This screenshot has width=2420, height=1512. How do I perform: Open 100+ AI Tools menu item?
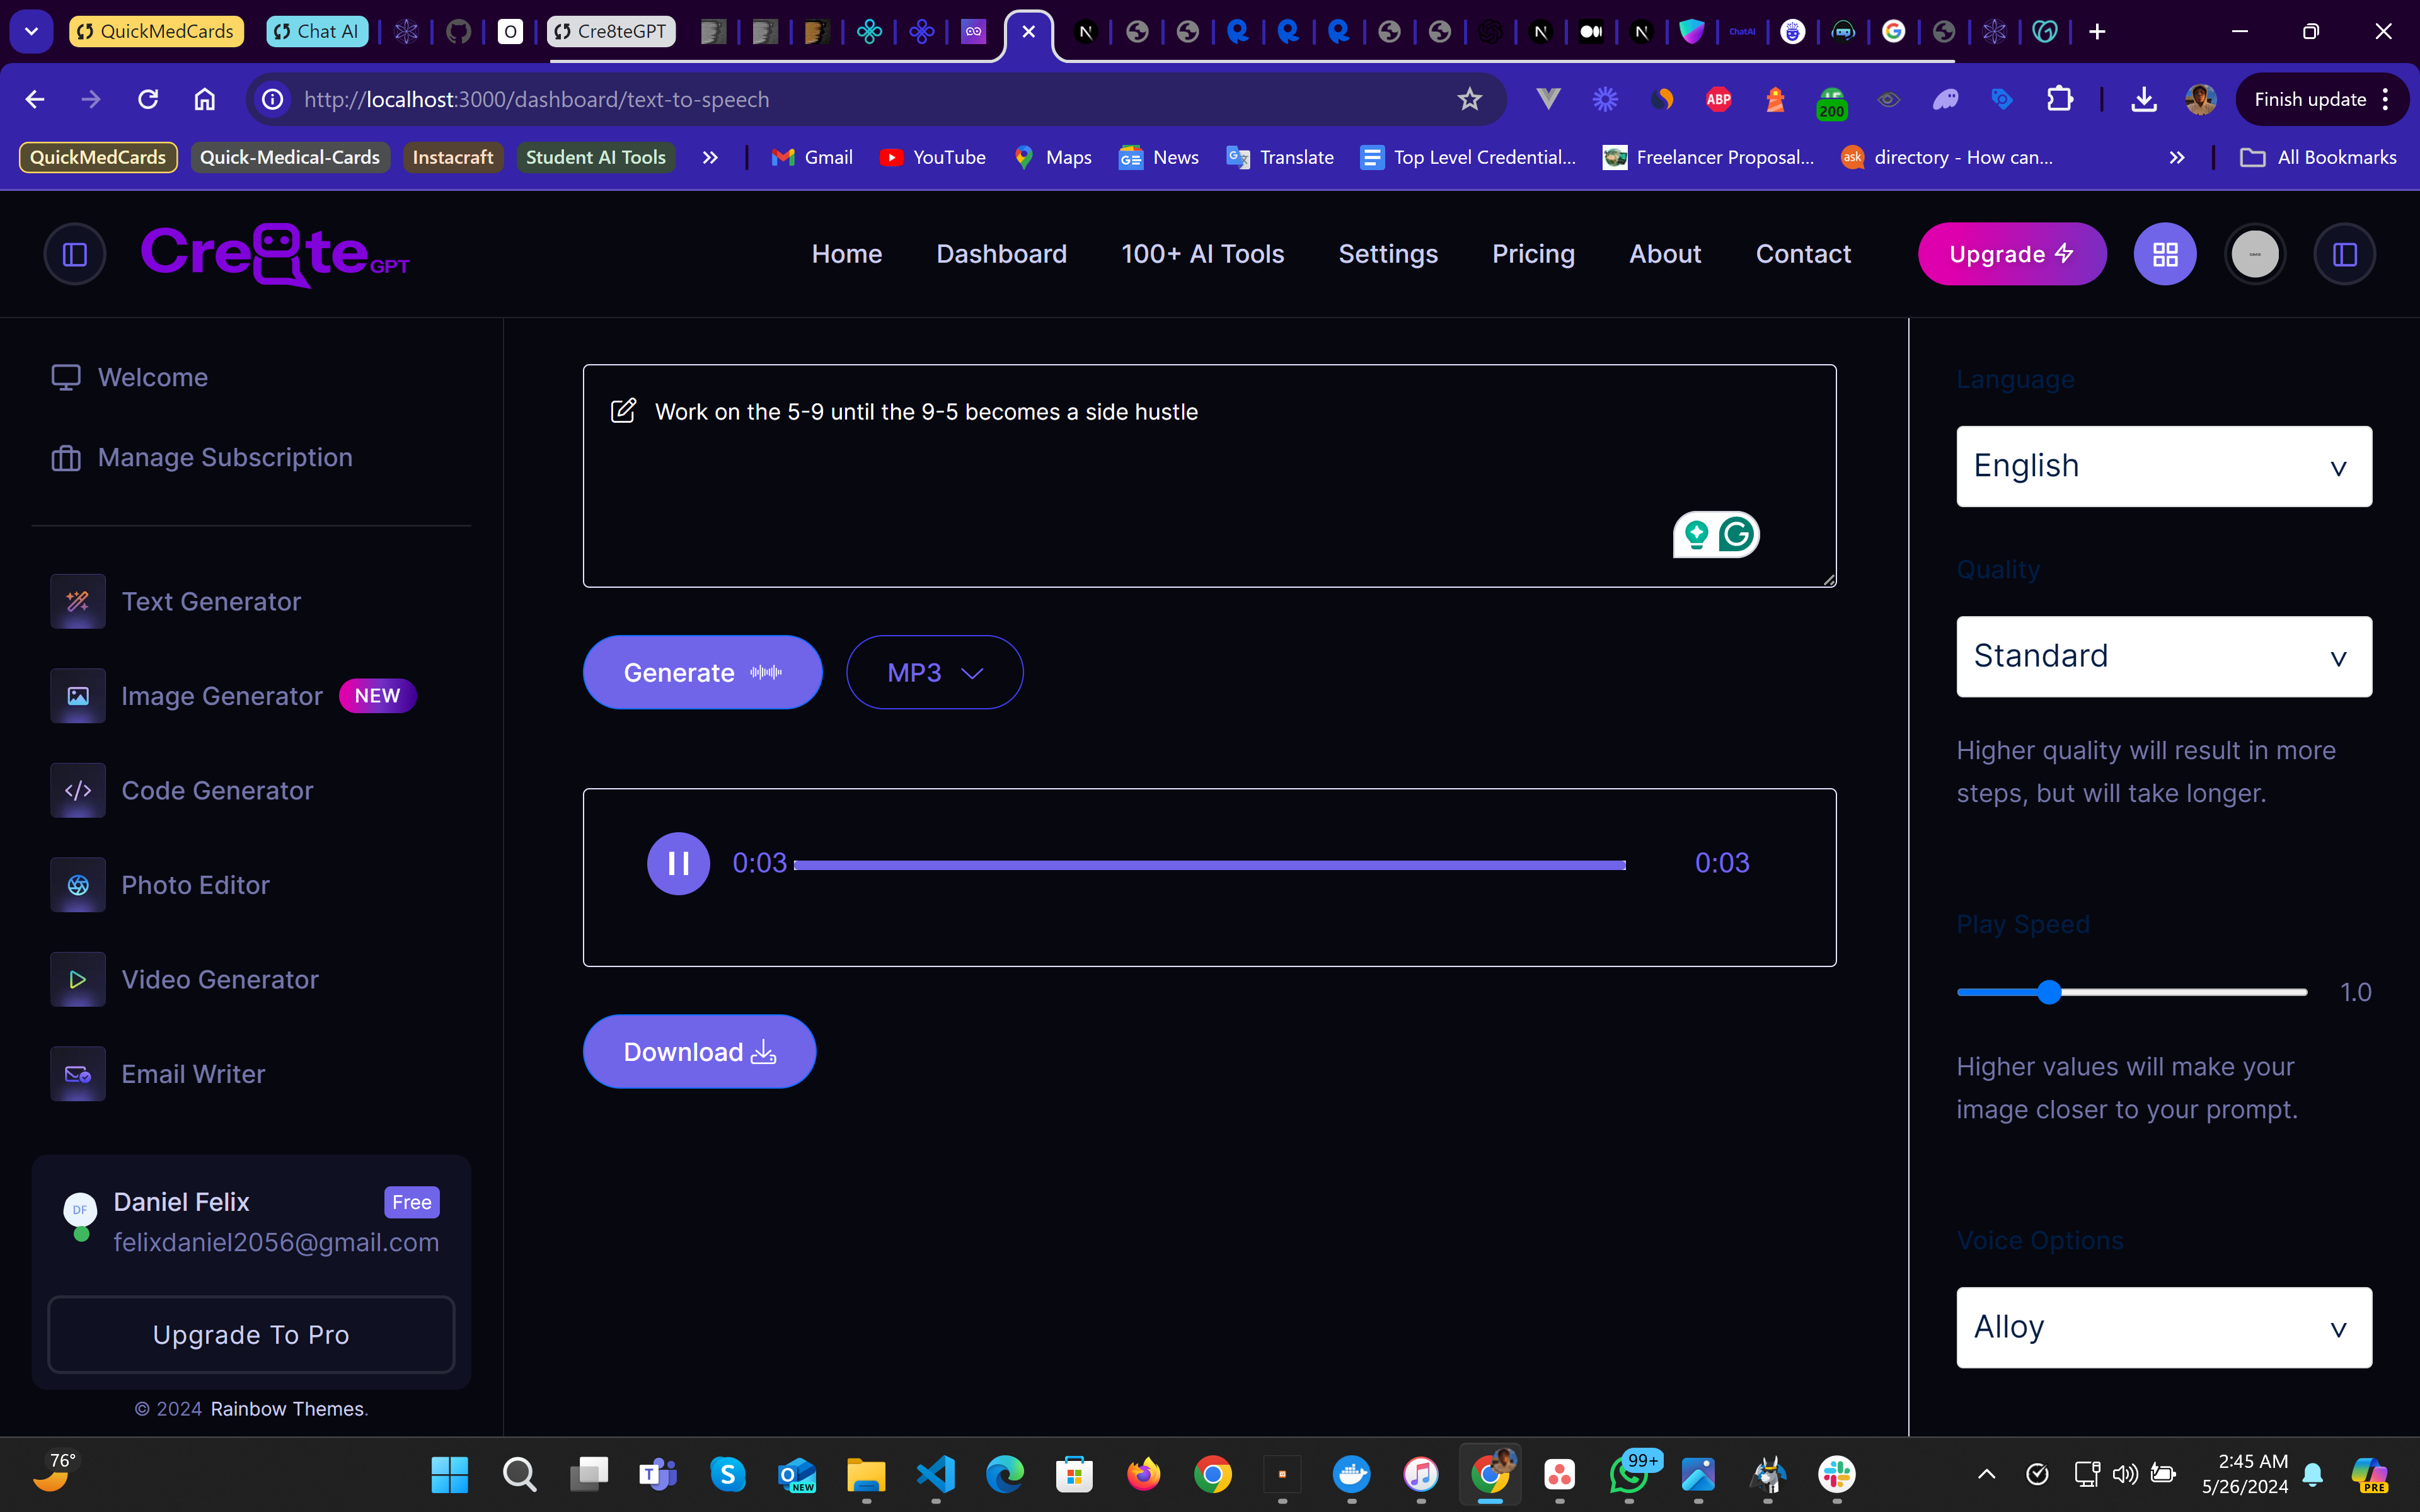[1202, 254]
